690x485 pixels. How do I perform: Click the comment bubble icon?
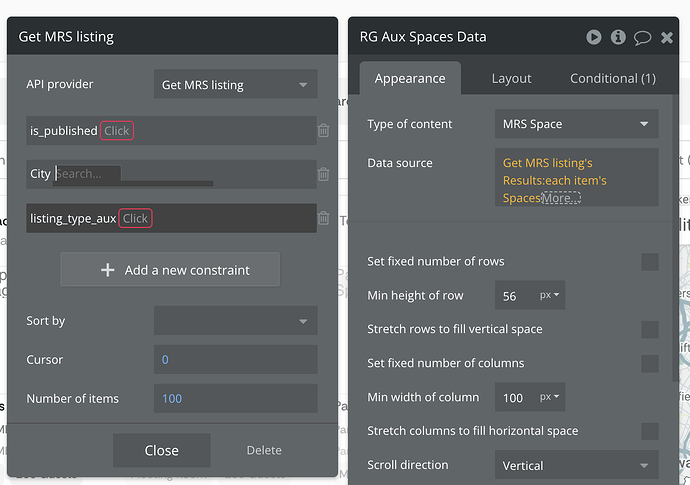pyautogui.click(x=642, y=37)
